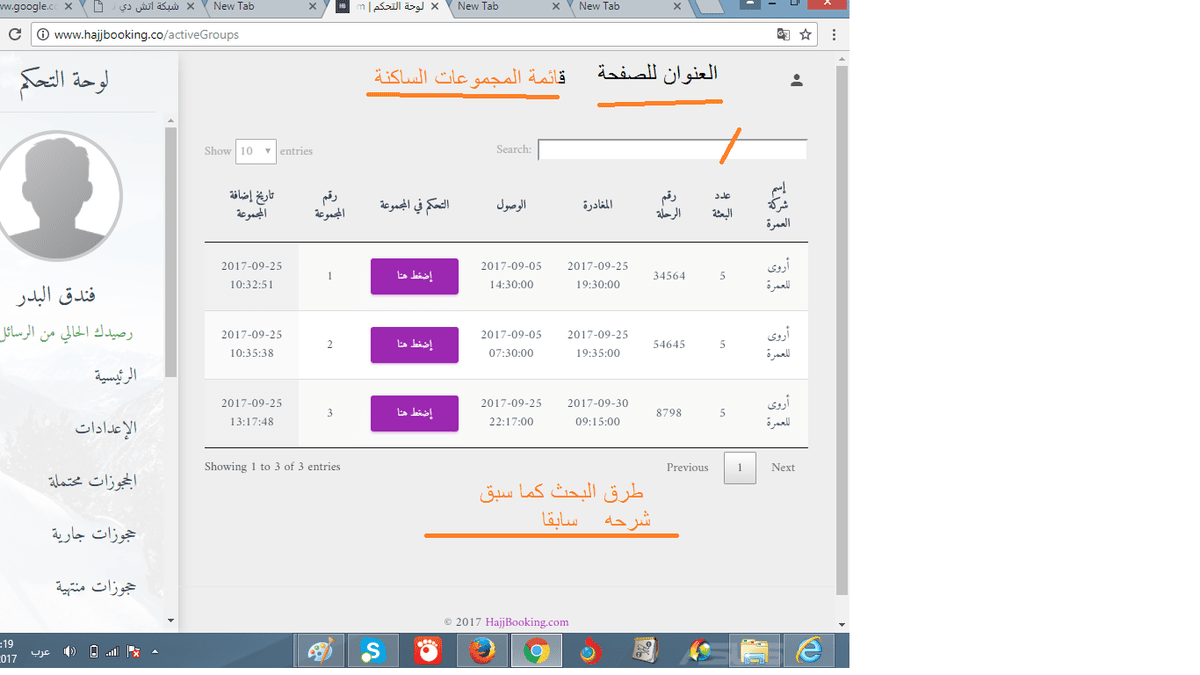Click the page reload icon
The width and height of the screenshot is (1200, 675).
coord(14,33)
